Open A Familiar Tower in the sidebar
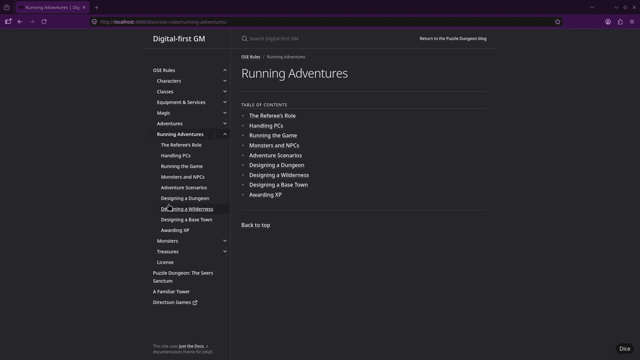The image size is (640, 360). click(x=171, y=291)
